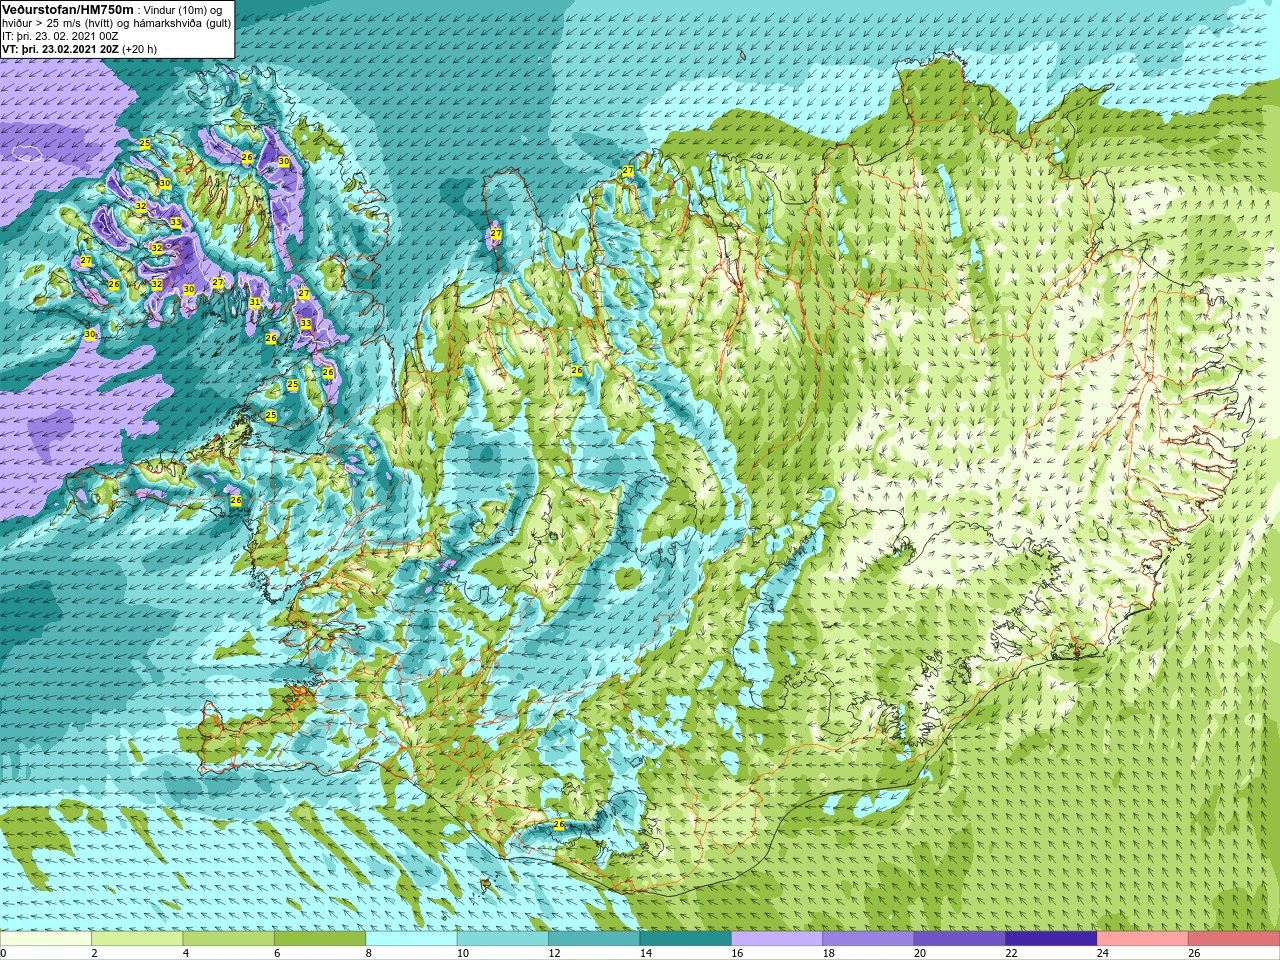Select the 16–18 m/s lavender legend swatch
Viewport: 1280px width, 960px height.
pos(777,939)
